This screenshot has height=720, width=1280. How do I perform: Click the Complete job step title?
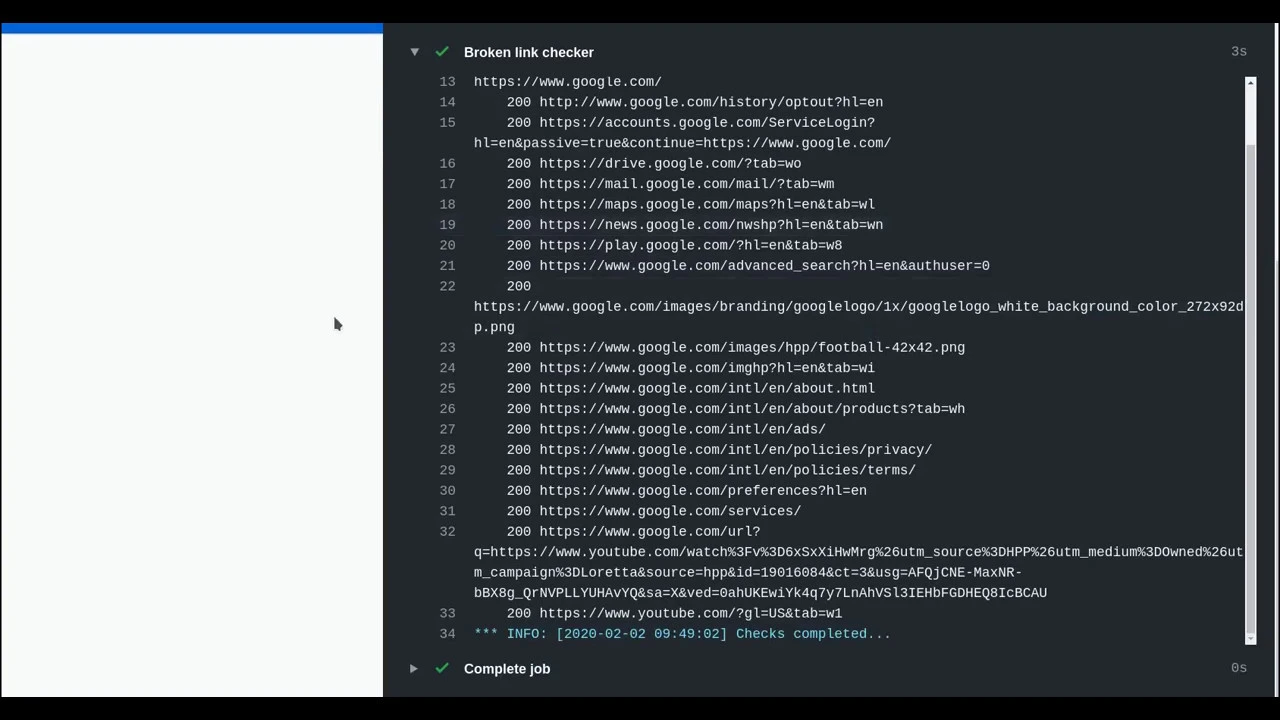point(507,669)
